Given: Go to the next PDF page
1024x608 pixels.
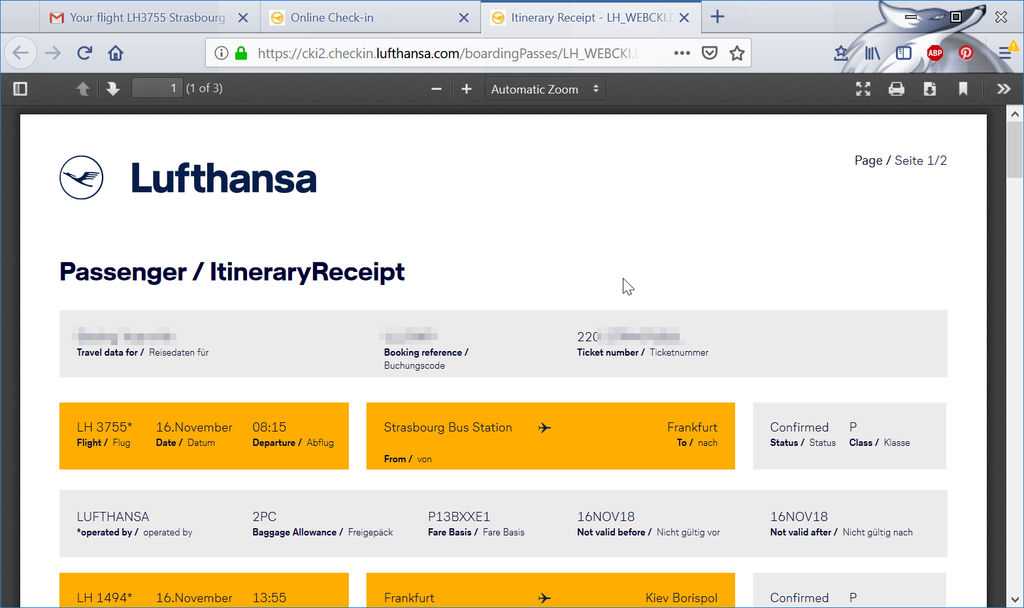Looking at the screenshot, I should (113, 89).
